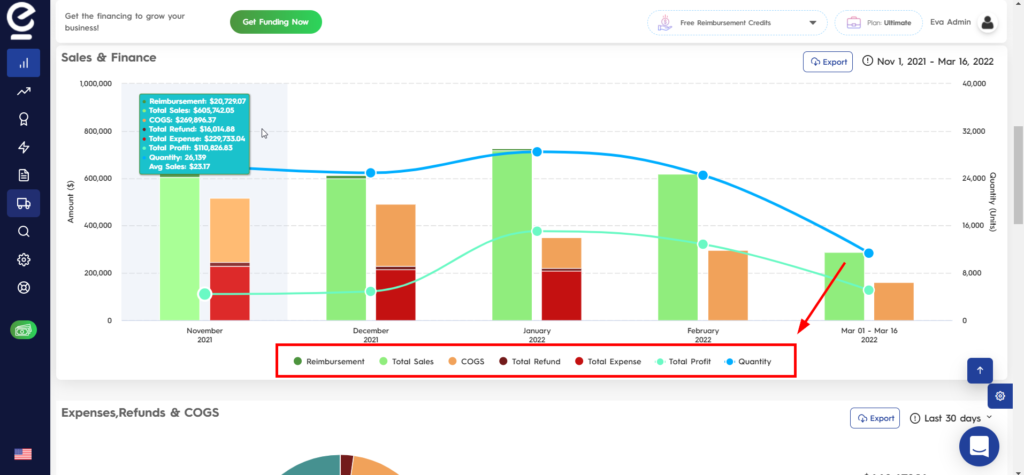Click the December Quantity line data point
This screenshot has width=1024, height=475.
tap(370, 173)
